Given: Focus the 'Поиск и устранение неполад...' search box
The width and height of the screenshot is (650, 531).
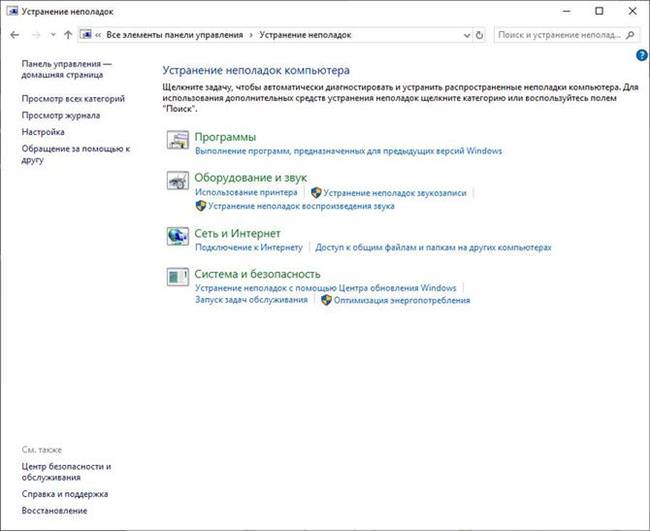Looking at the screenshot, I should (567, 35).
